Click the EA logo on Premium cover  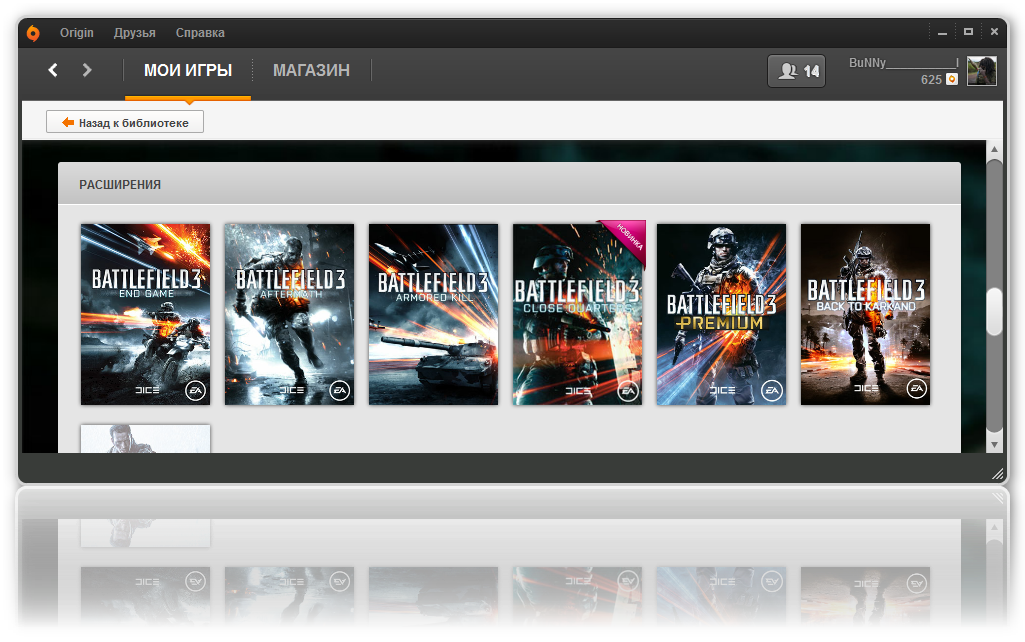click(772, 390)
